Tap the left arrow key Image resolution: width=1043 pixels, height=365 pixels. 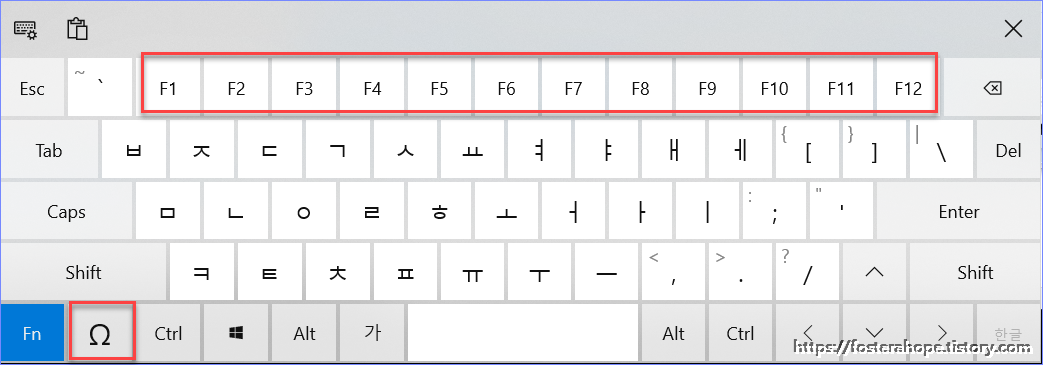808,333
